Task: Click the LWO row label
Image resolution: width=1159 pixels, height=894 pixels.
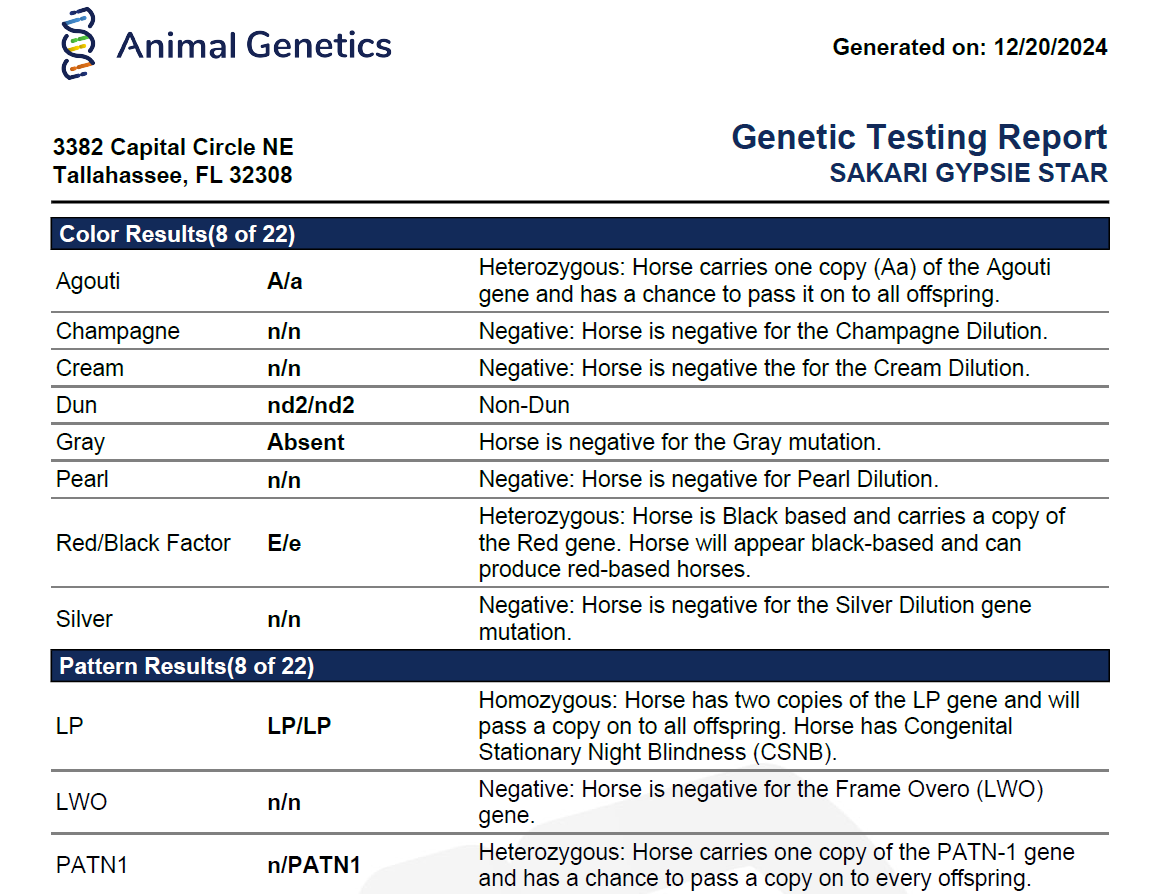Action: pos(82,802)
